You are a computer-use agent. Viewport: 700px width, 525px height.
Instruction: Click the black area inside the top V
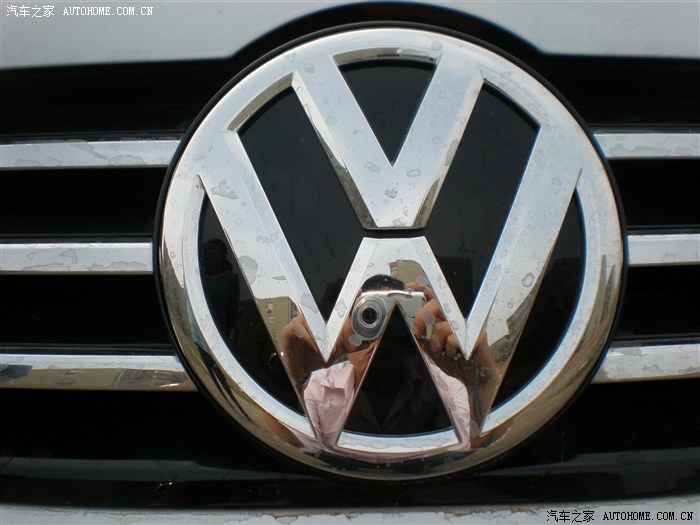coord(390,100)
